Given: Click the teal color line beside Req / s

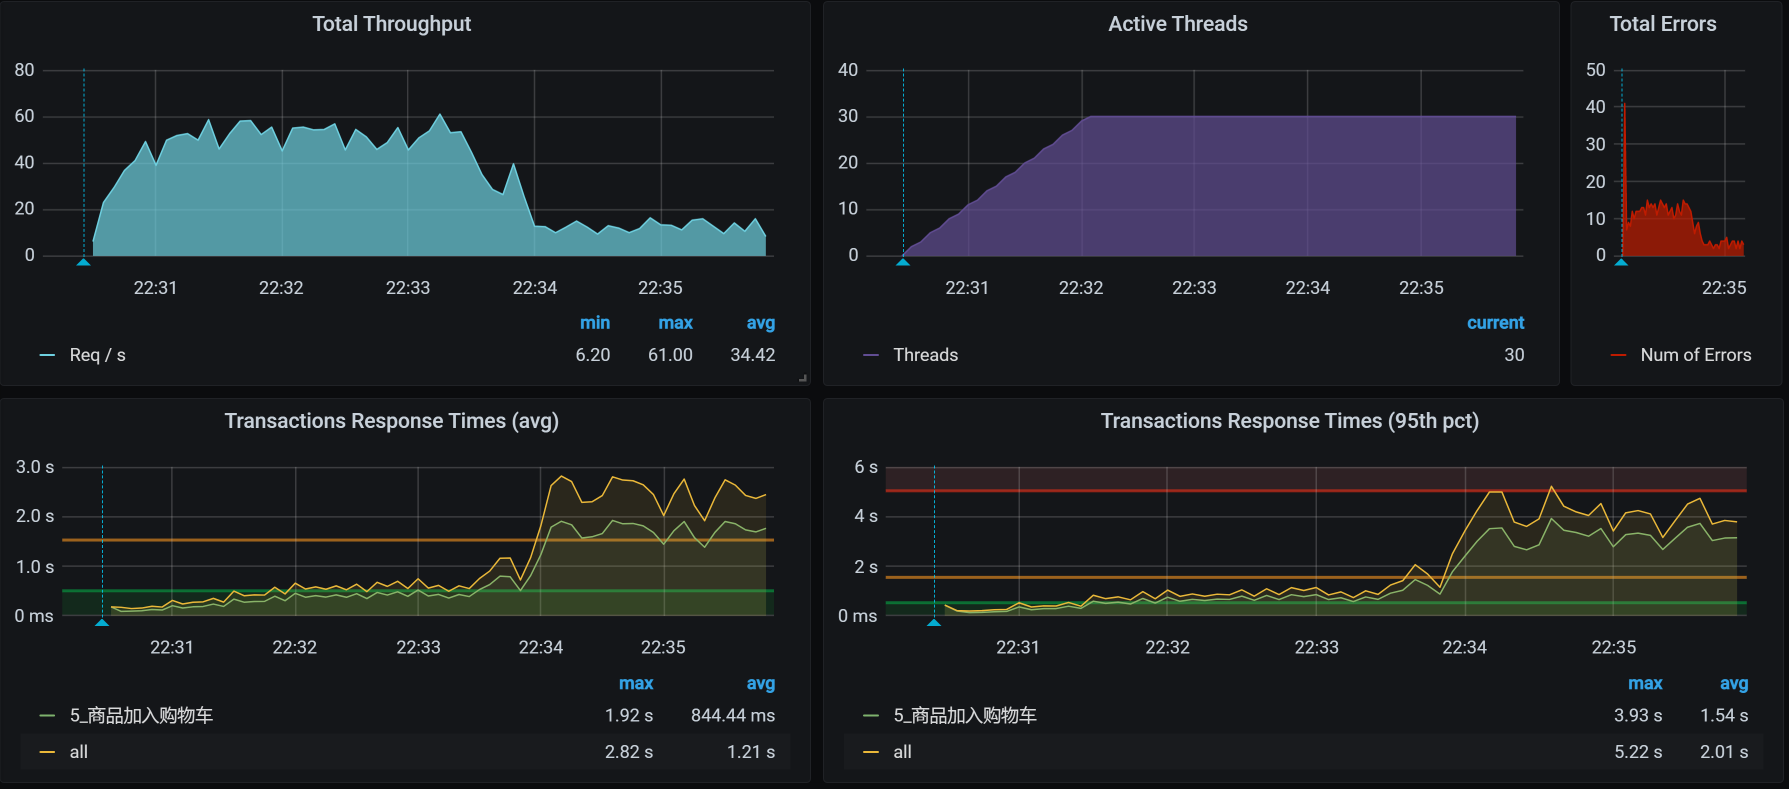Looking at the screenshot, I should click(x=47, y=355).
